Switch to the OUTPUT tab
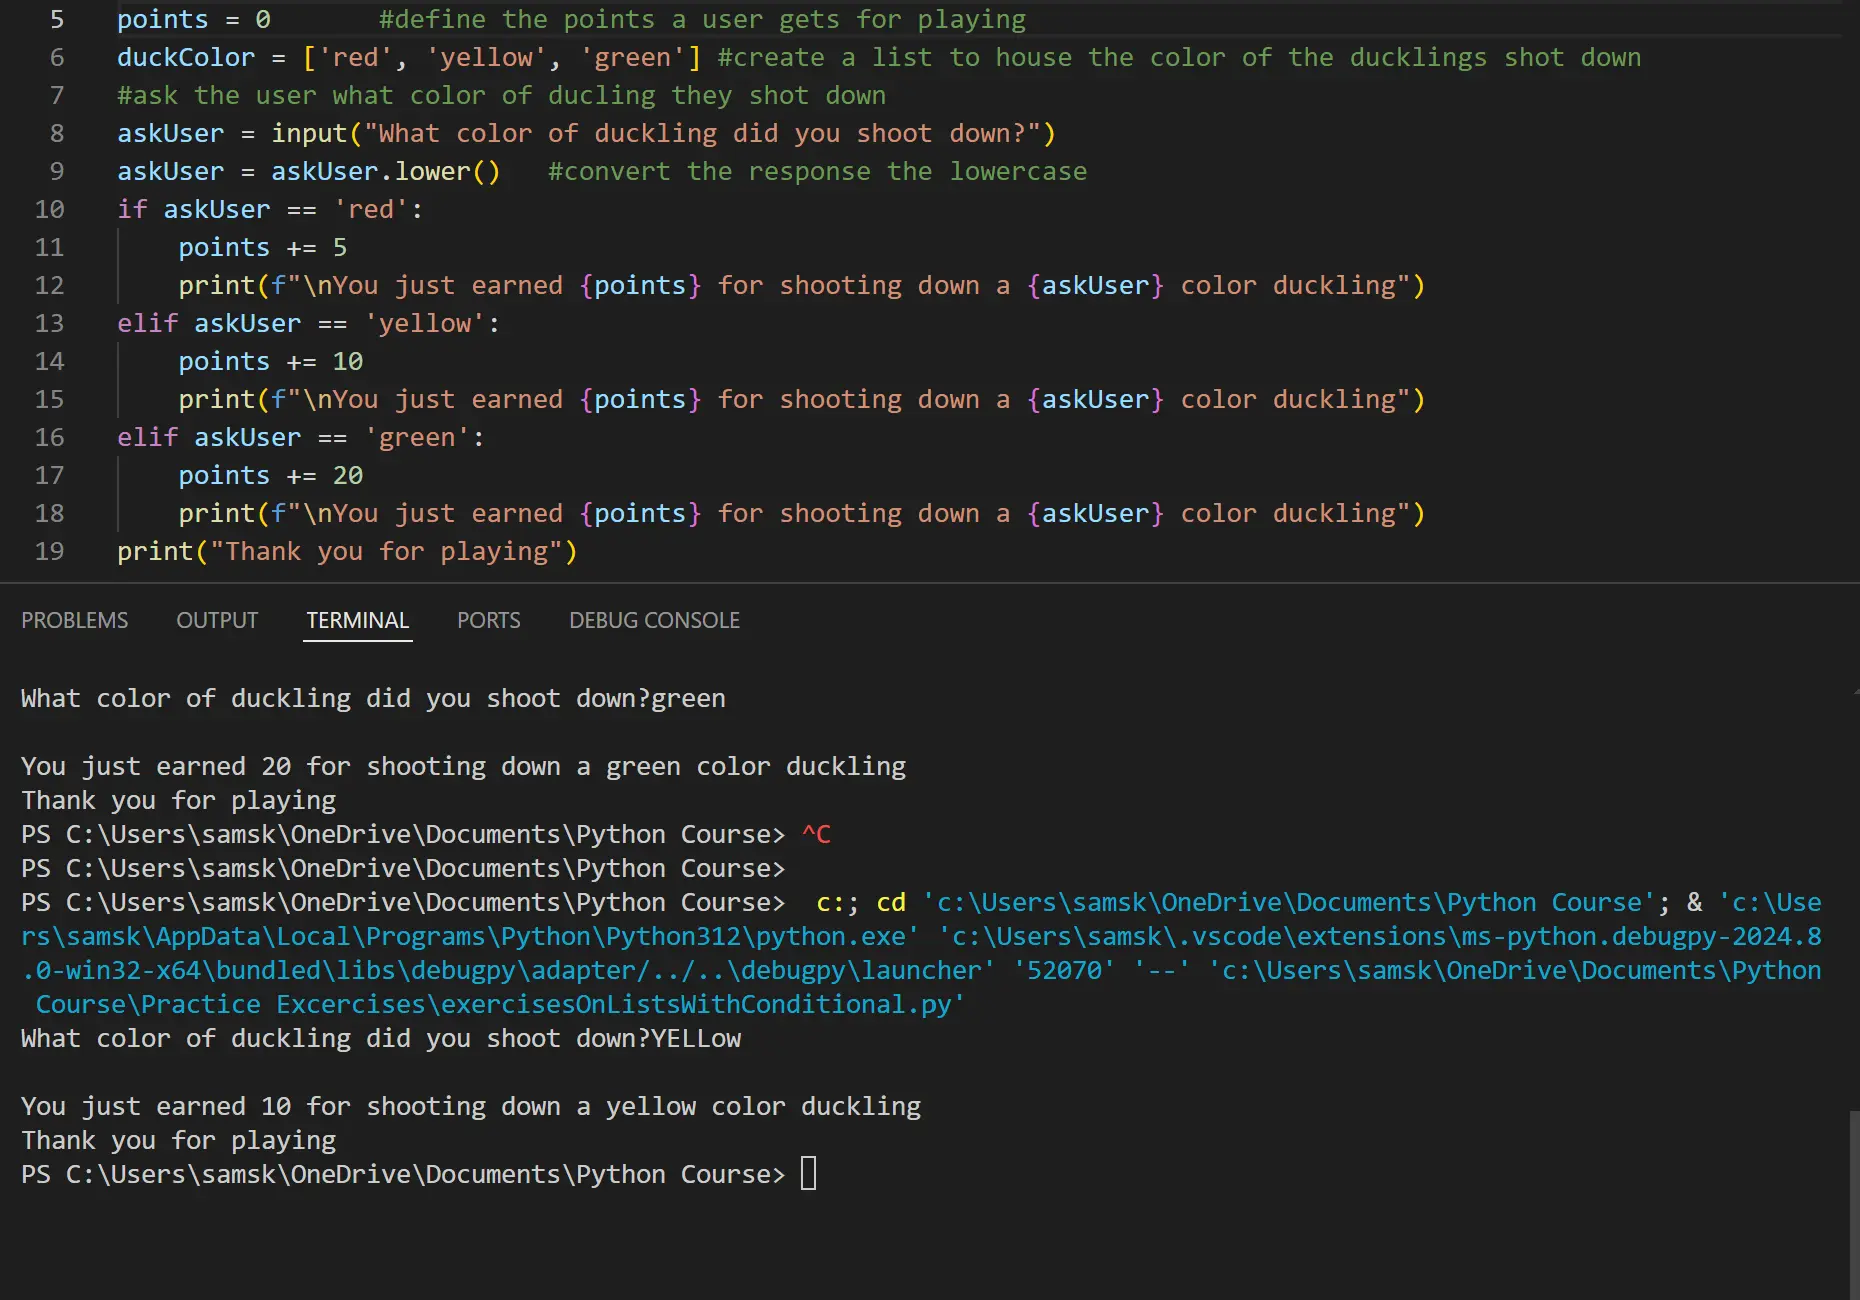 point(217,620)
